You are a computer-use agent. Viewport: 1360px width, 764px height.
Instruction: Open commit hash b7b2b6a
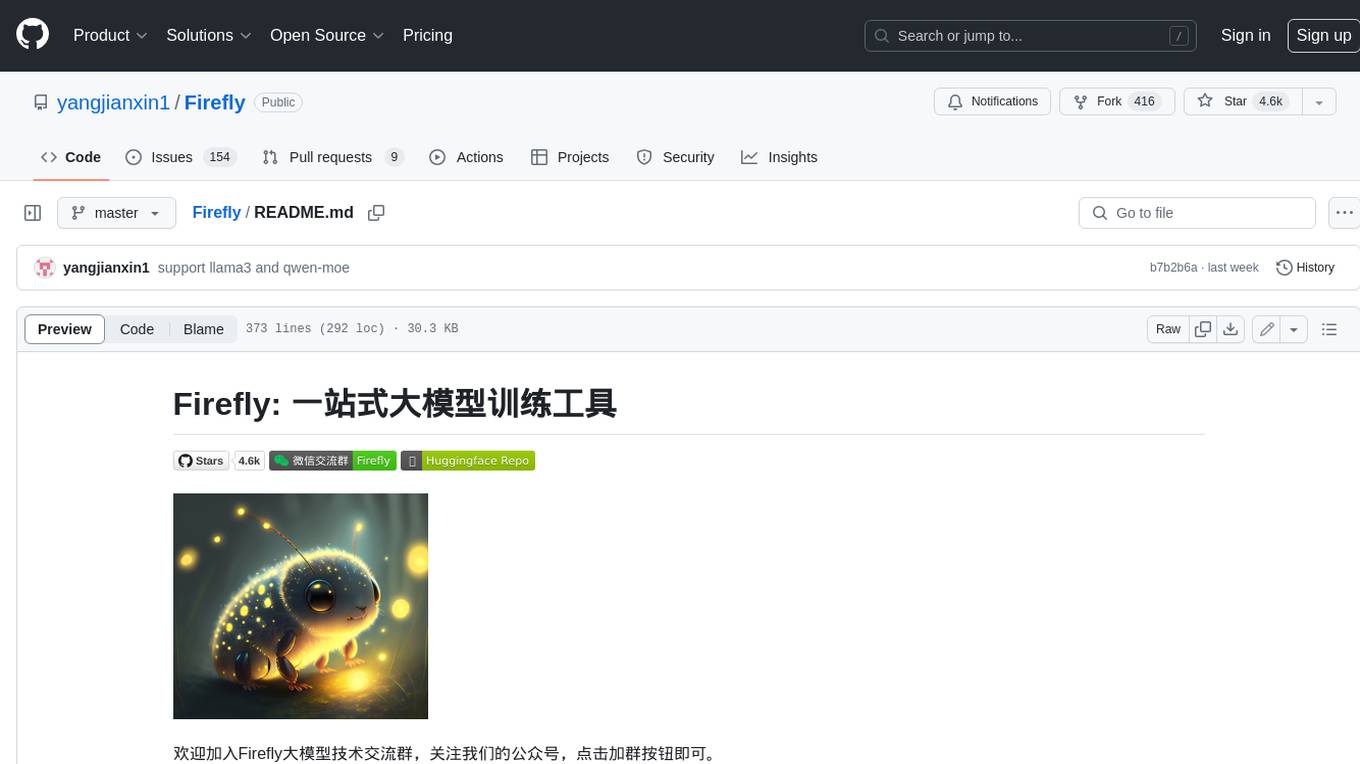1173,267
